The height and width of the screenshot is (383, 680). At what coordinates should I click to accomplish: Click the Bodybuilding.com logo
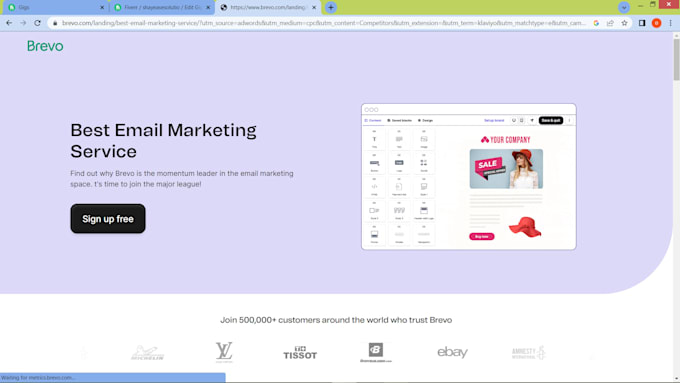[x=376, y=352]
